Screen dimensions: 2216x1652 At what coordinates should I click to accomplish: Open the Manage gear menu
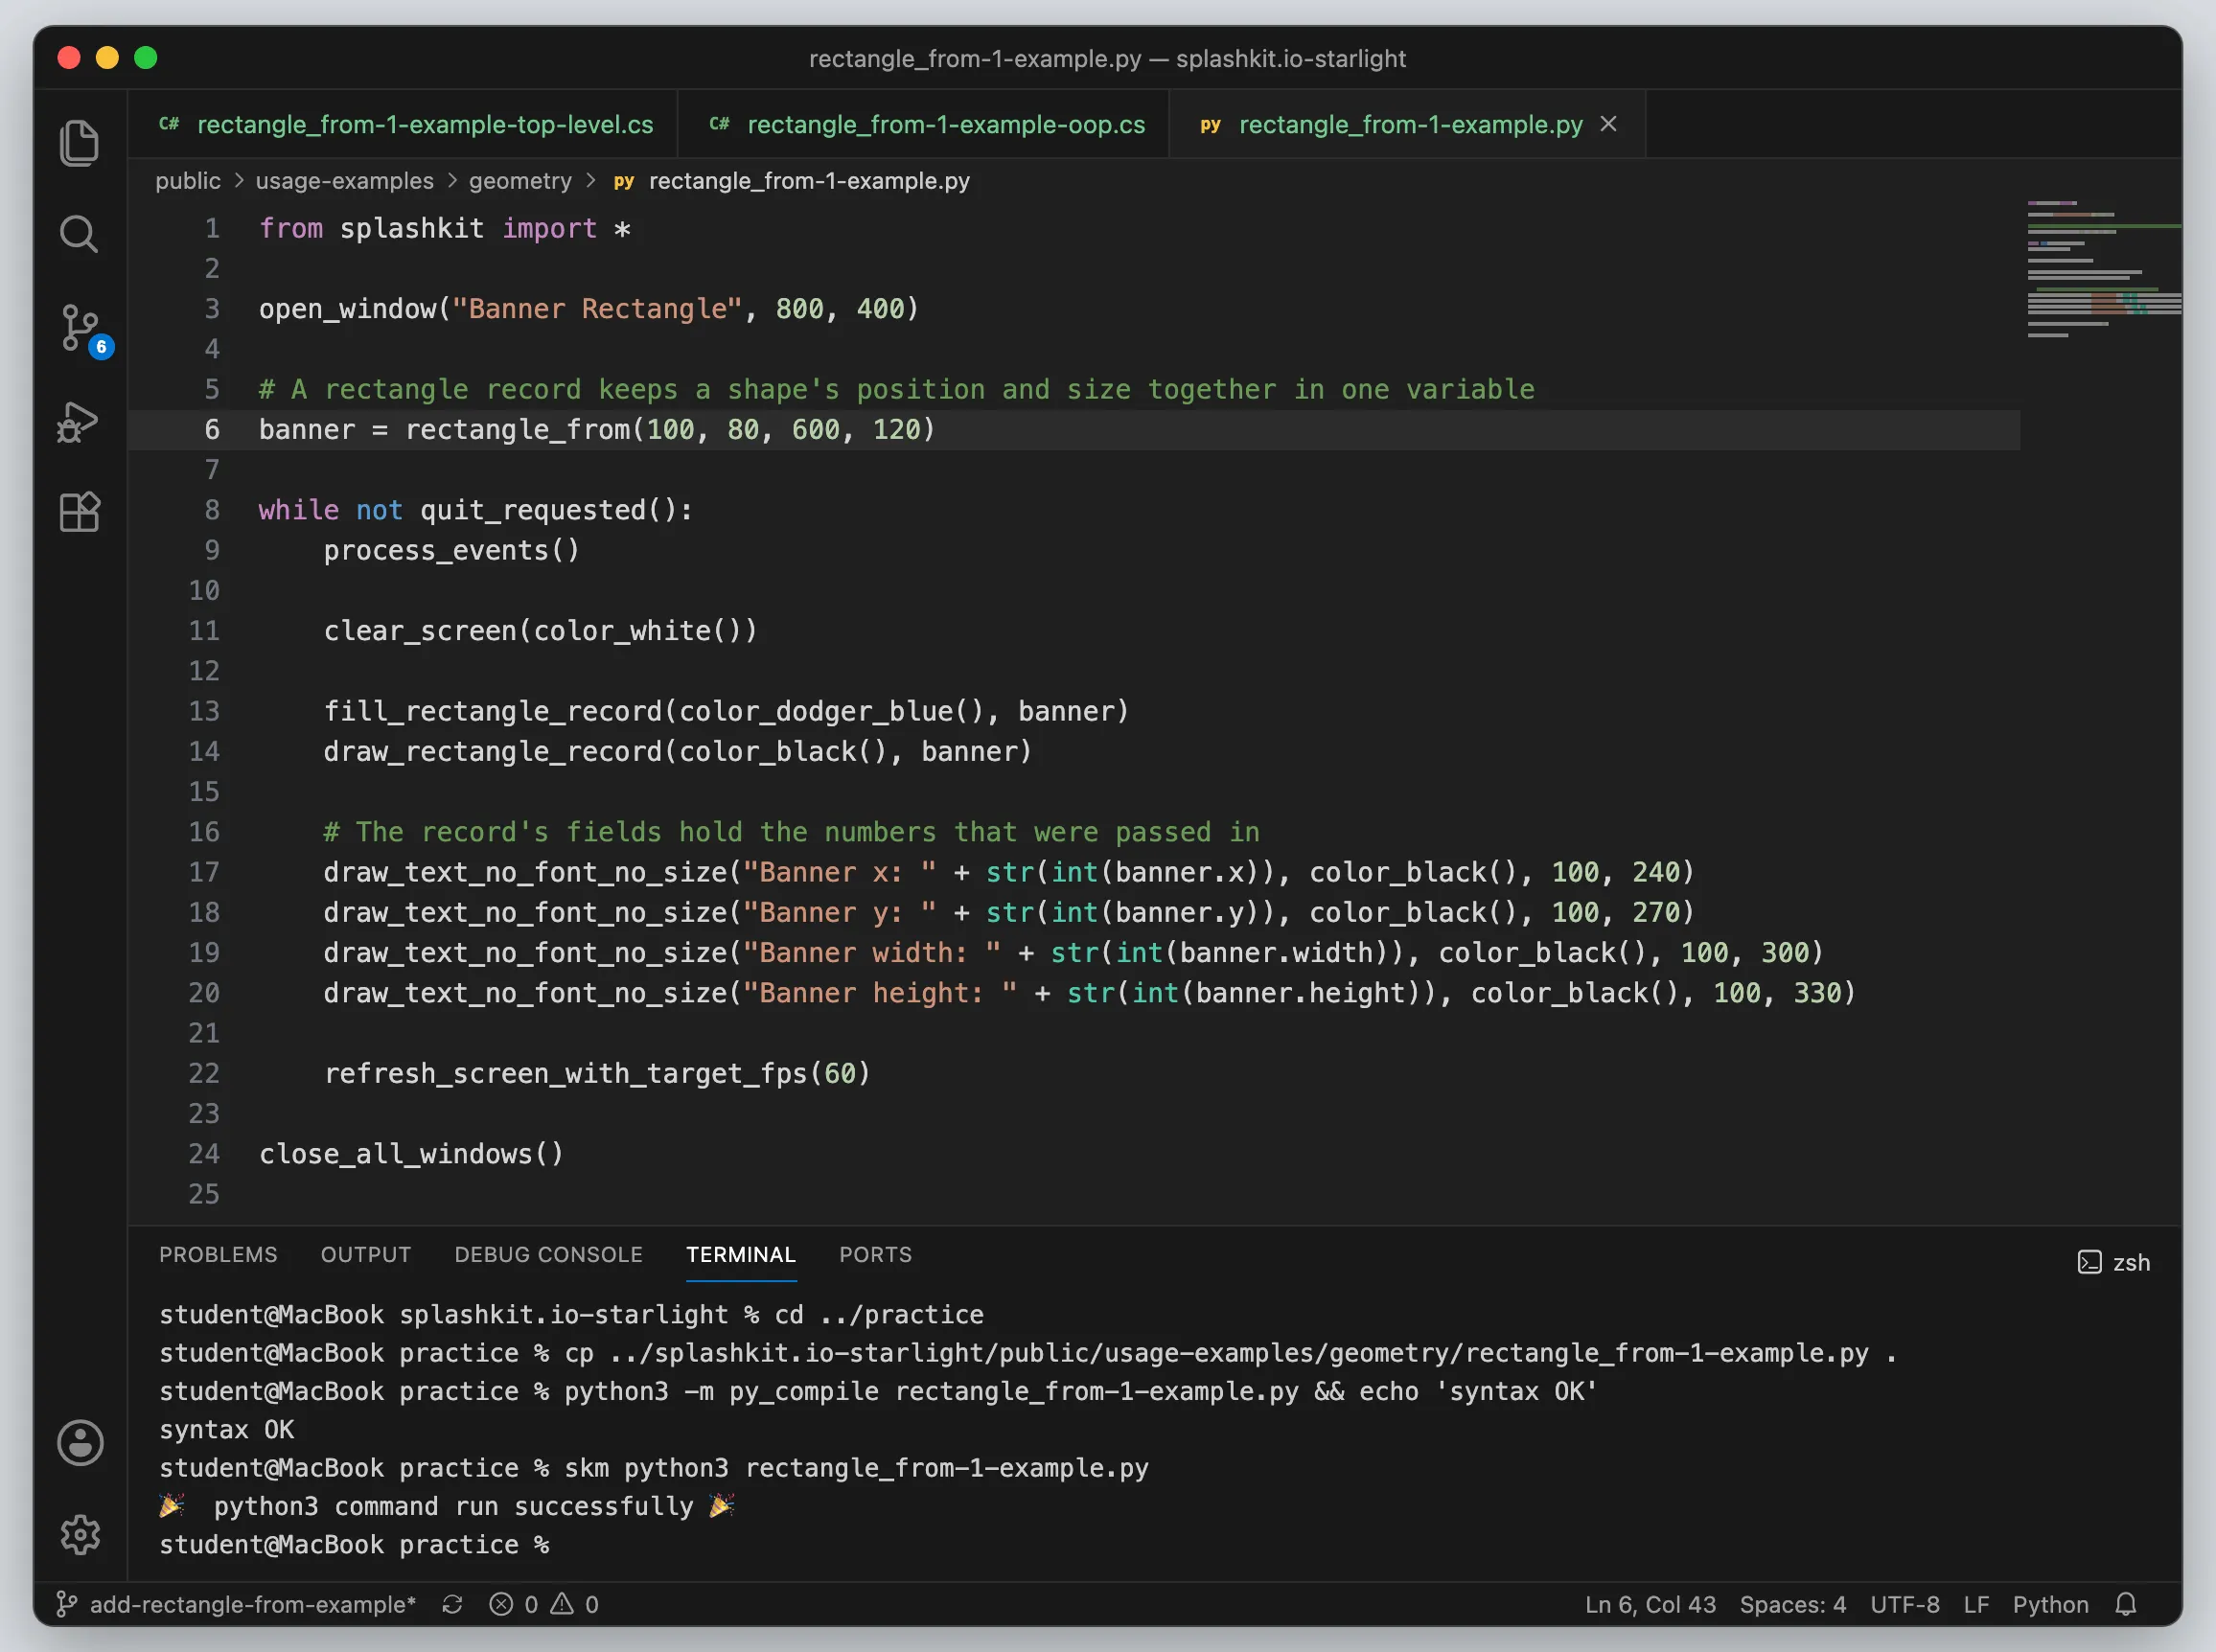(x=80, y=1534)
